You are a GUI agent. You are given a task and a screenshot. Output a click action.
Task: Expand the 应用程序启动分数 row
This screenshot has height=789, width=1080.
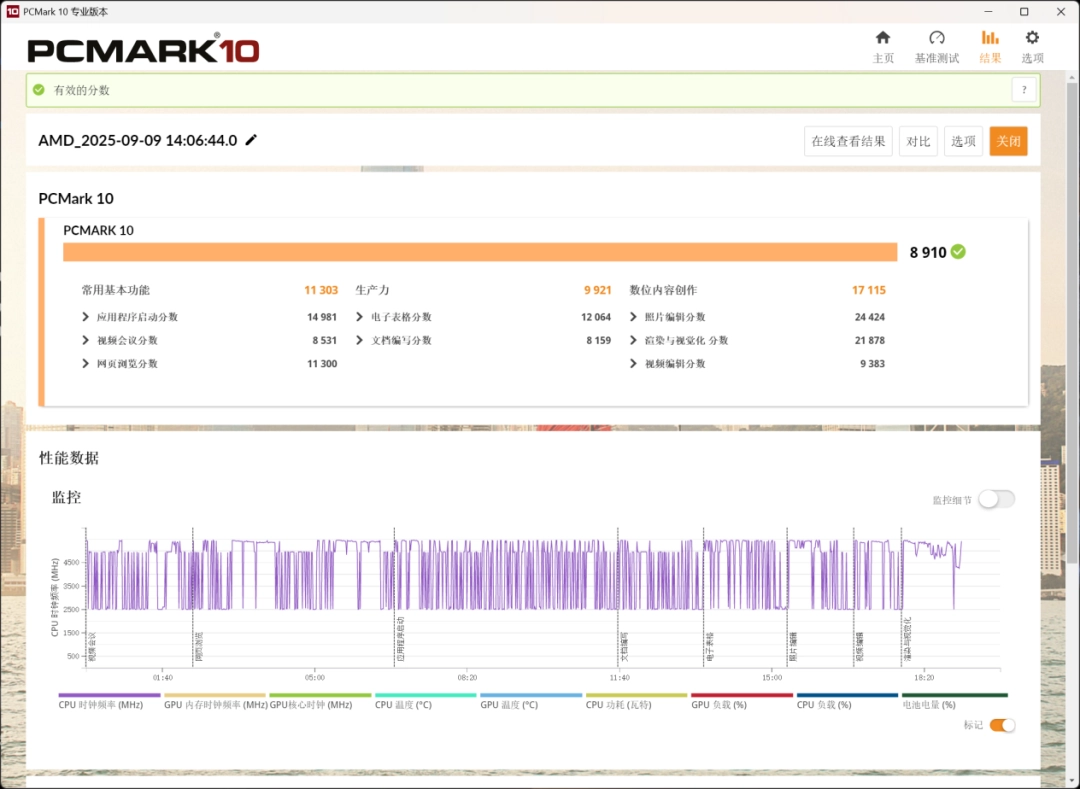[86, 317]
